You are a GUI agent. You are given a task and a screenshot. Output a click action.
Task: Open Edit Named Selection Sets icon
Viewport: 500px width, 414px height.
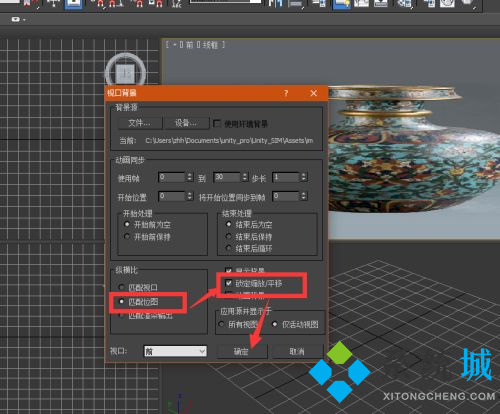coord(176,3)
